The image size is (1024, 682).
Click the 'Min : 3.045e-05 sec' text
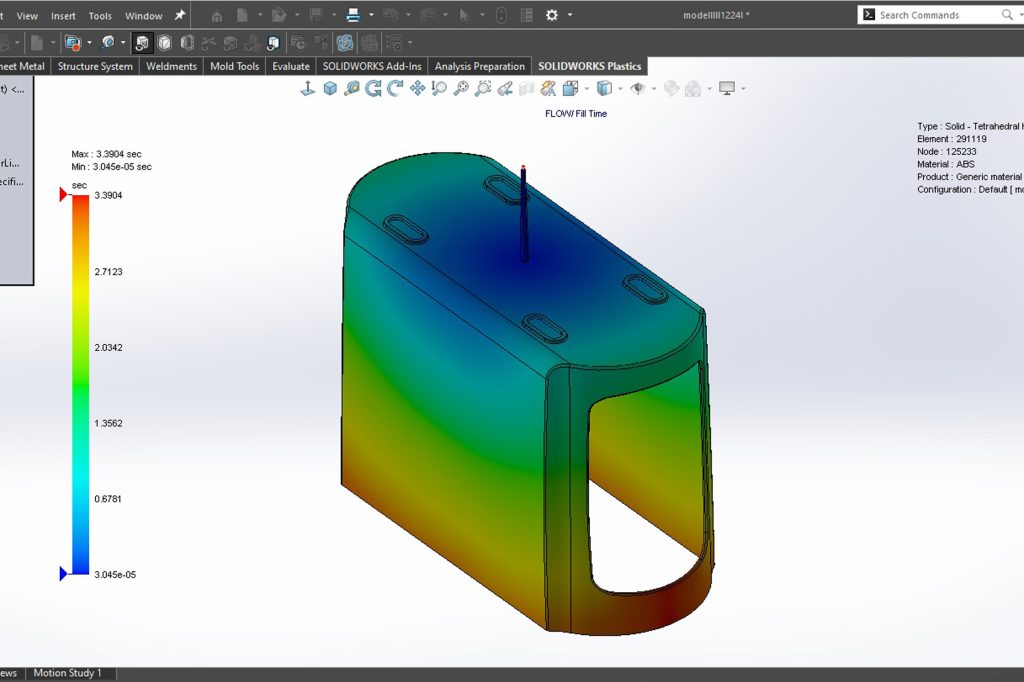pyautogui.click(x=112, y=167)
